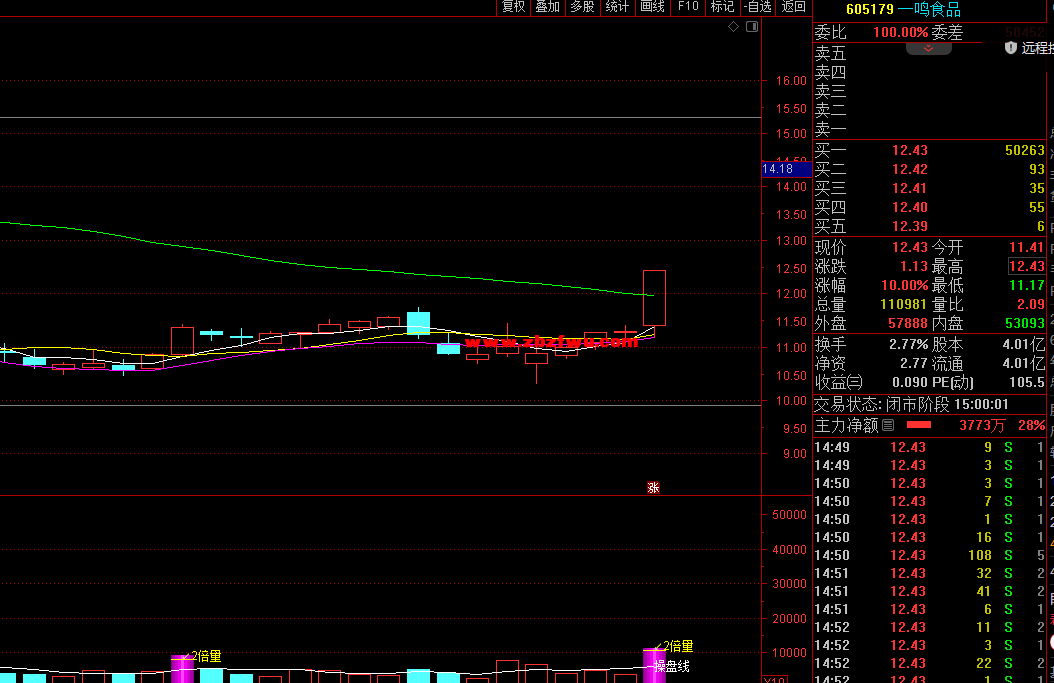
Task: Click PE(动) value 105.5
Action: [1026, 383]
